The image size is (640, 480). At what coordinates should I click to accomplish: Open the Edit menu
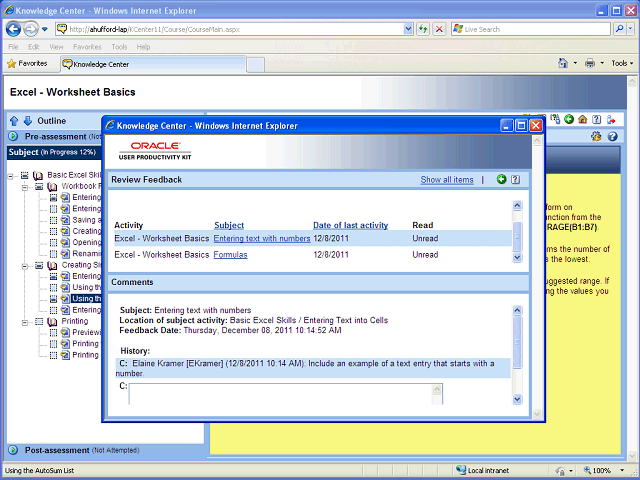click(33, 47)
